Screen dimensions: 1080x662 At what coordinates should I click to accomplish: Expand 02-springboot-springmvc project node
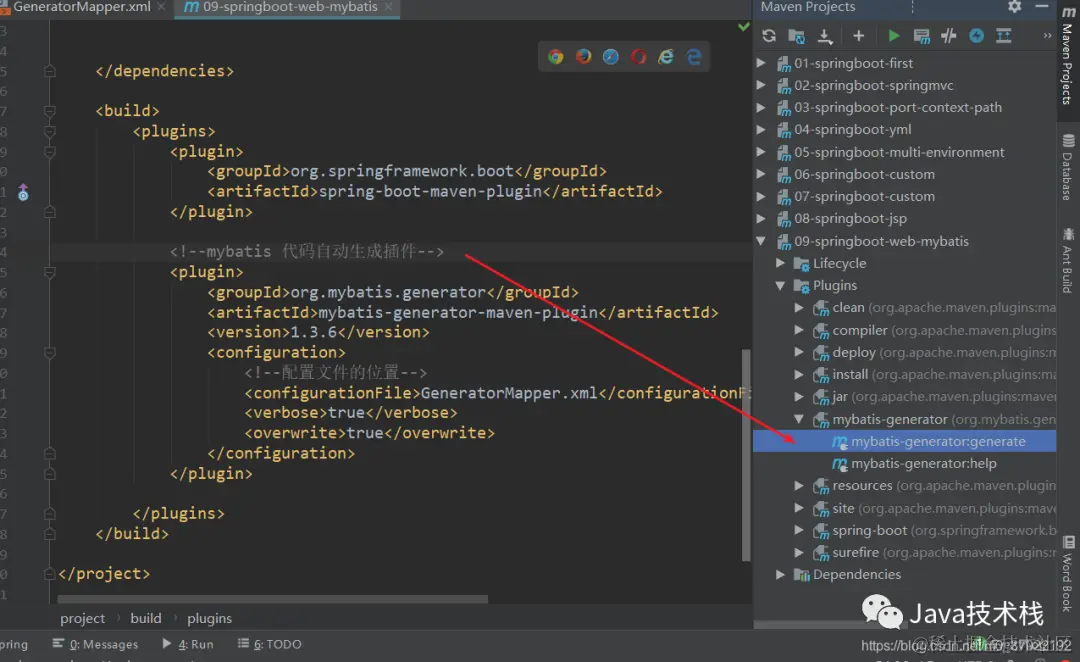pyautogui.click(x=761, y=85)
